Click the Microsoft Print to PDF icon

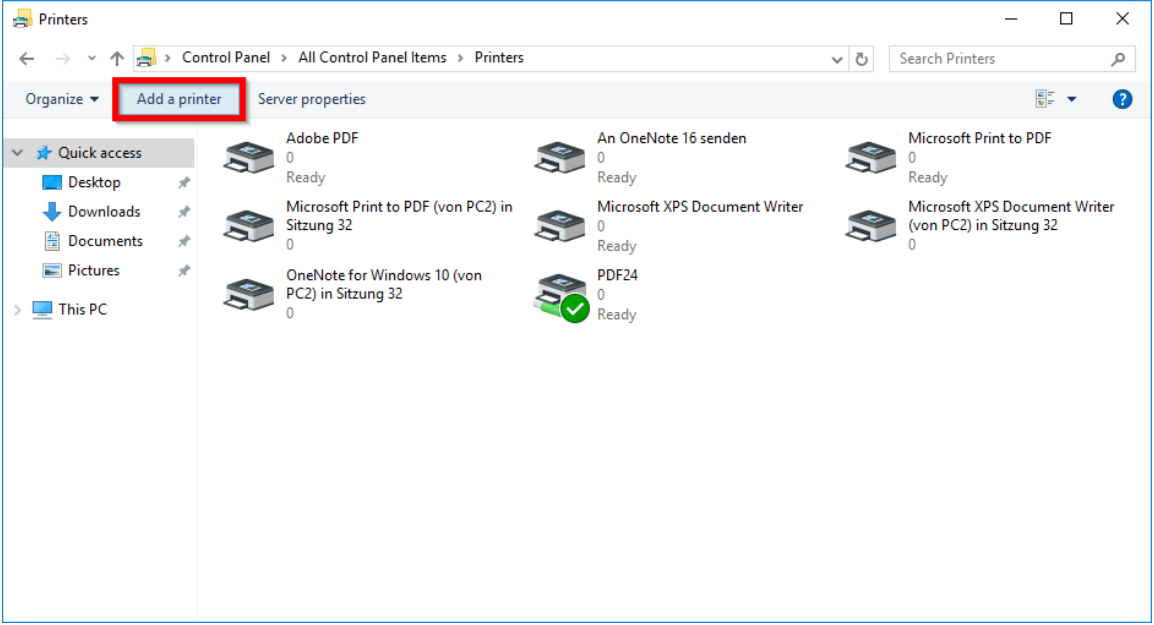pos(871,157)
